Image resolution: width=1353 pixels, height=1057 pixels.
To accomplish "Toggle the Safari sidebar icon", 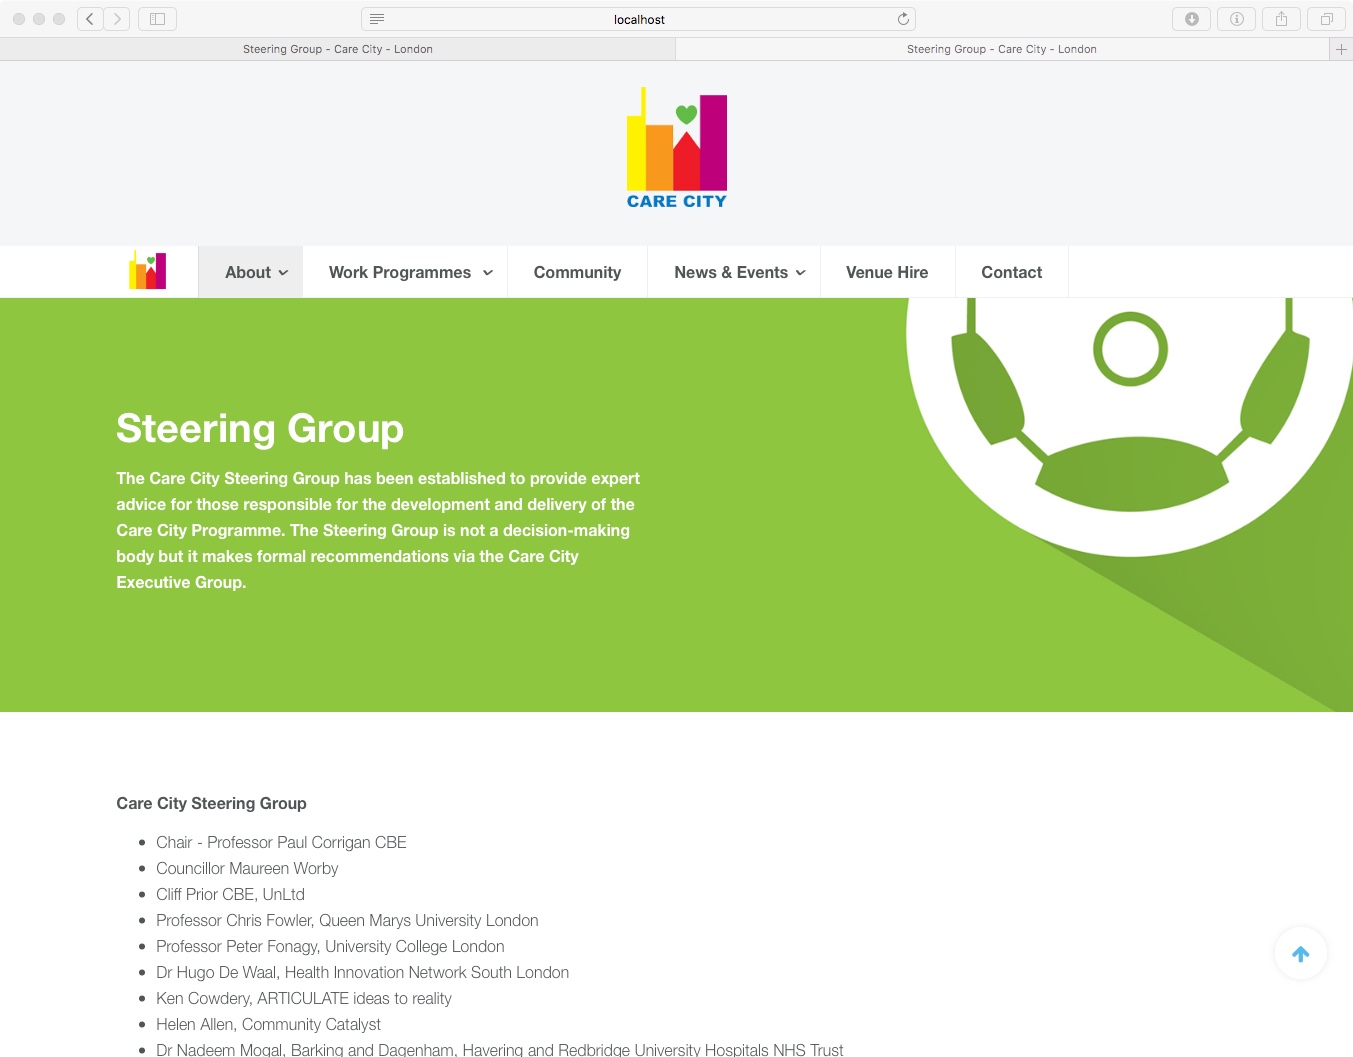I will point(157,19).
